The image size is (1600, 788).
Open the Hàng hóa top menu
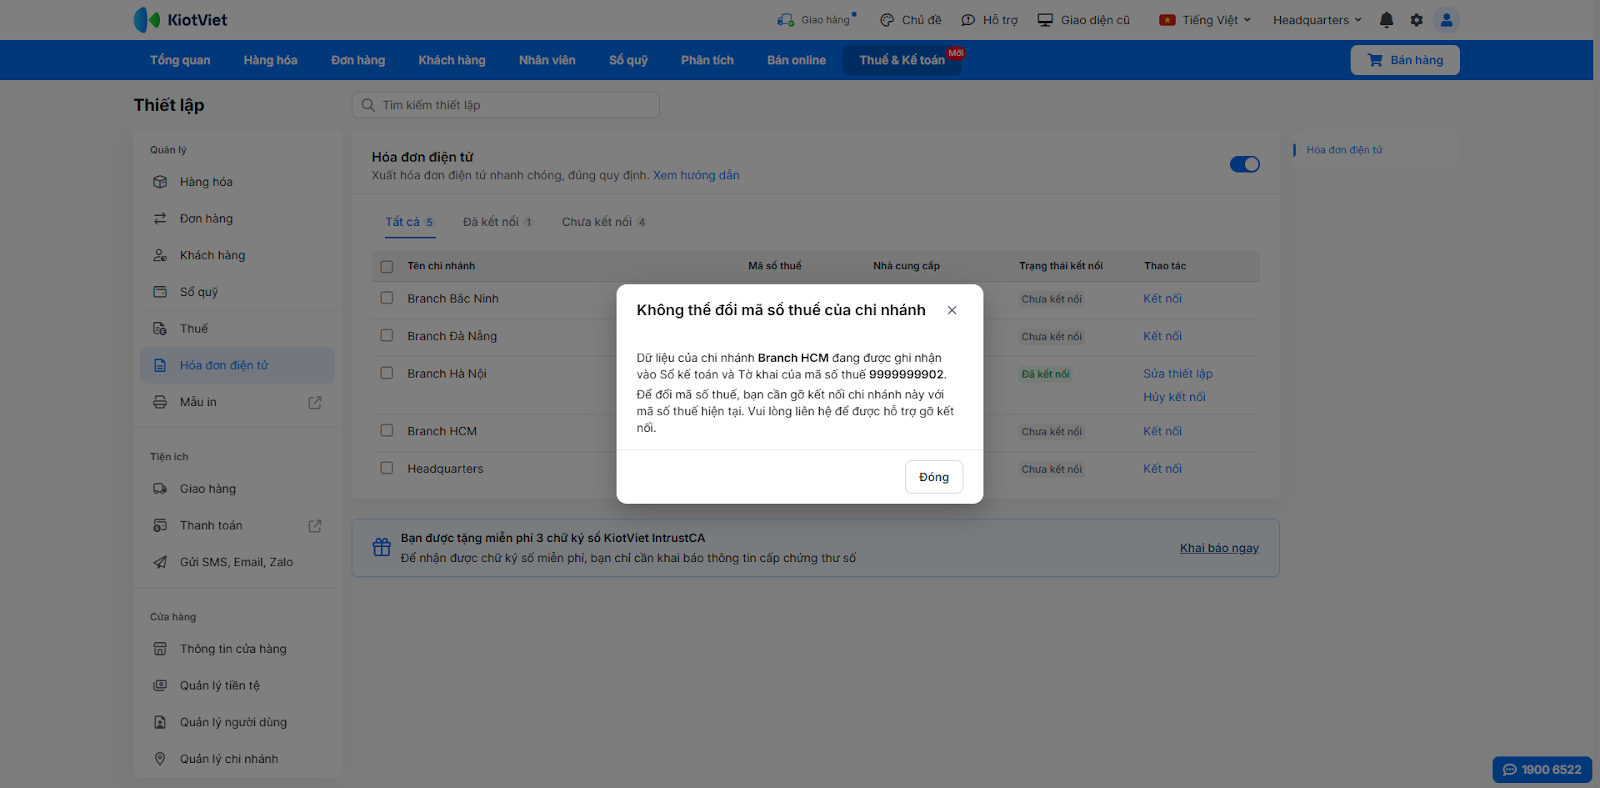click(x=271, y=60)
